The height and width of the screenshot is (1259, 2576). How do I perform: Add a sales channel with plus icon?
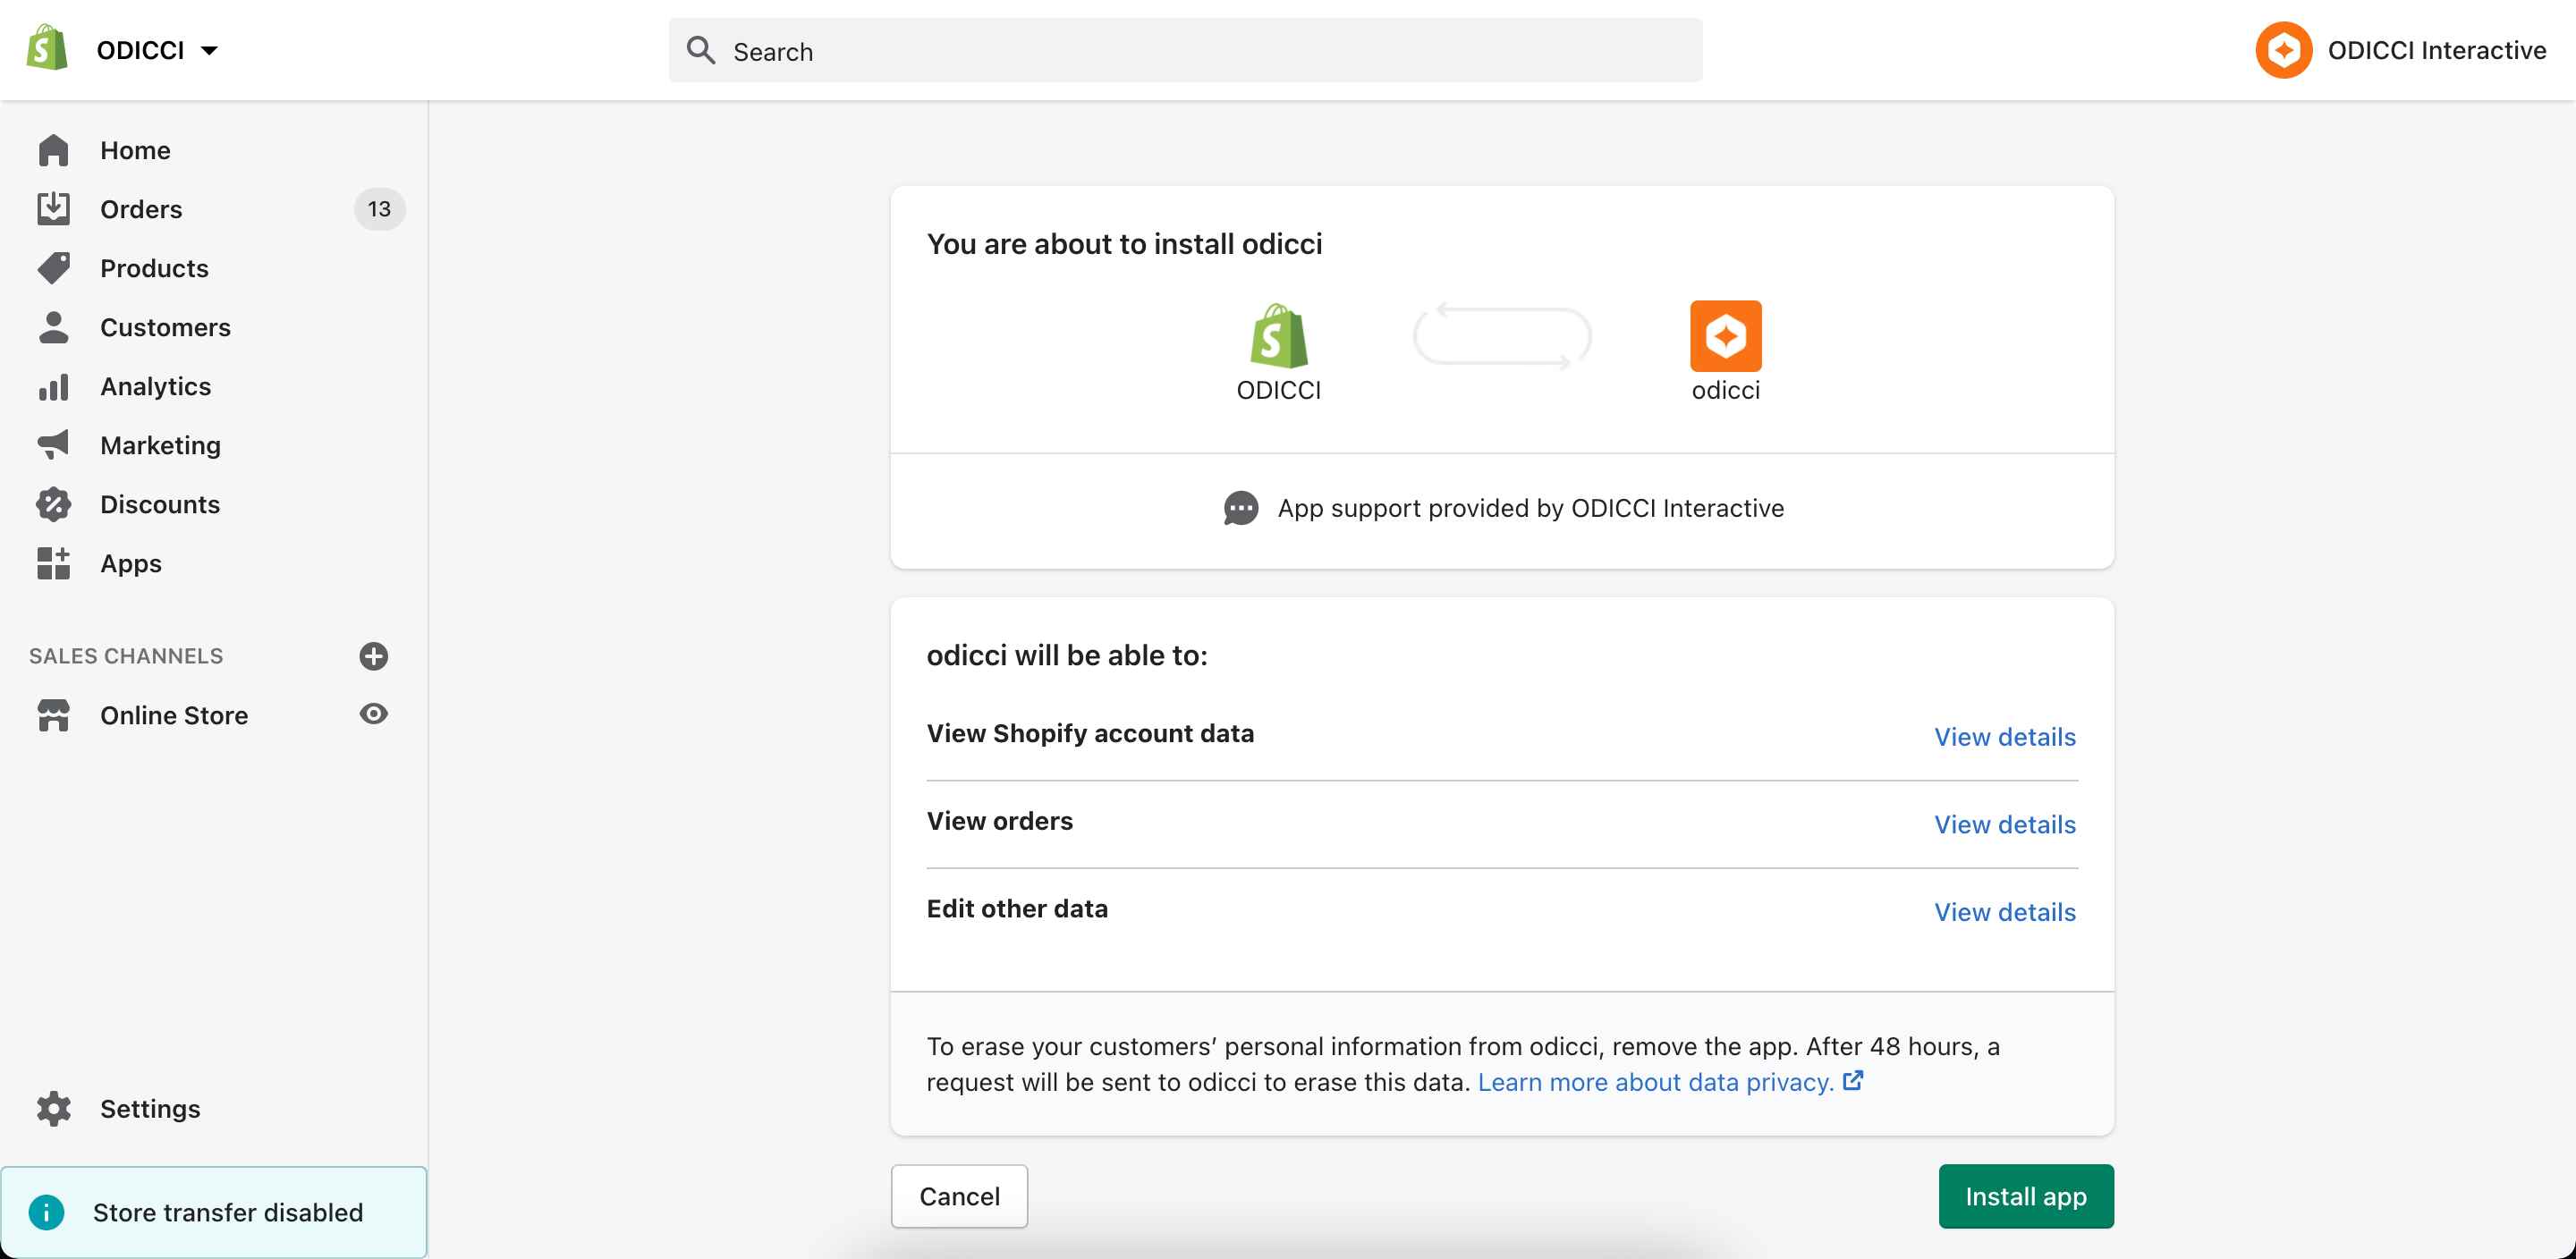tap(374, 656)
